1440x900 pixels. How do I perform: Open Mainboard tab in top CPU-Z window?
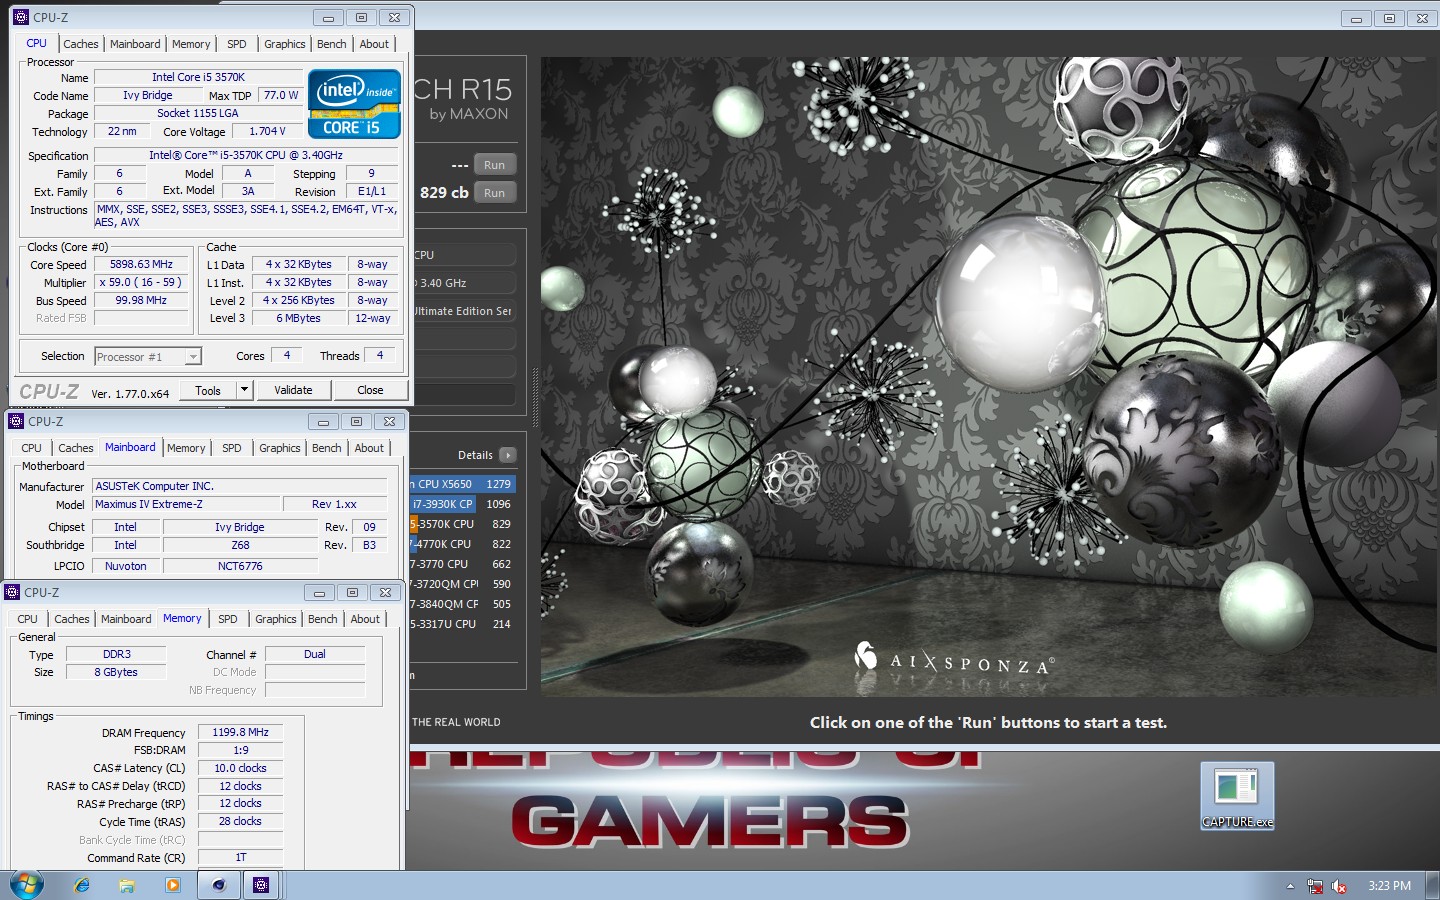pyautogui.click(x=135, y=44)
